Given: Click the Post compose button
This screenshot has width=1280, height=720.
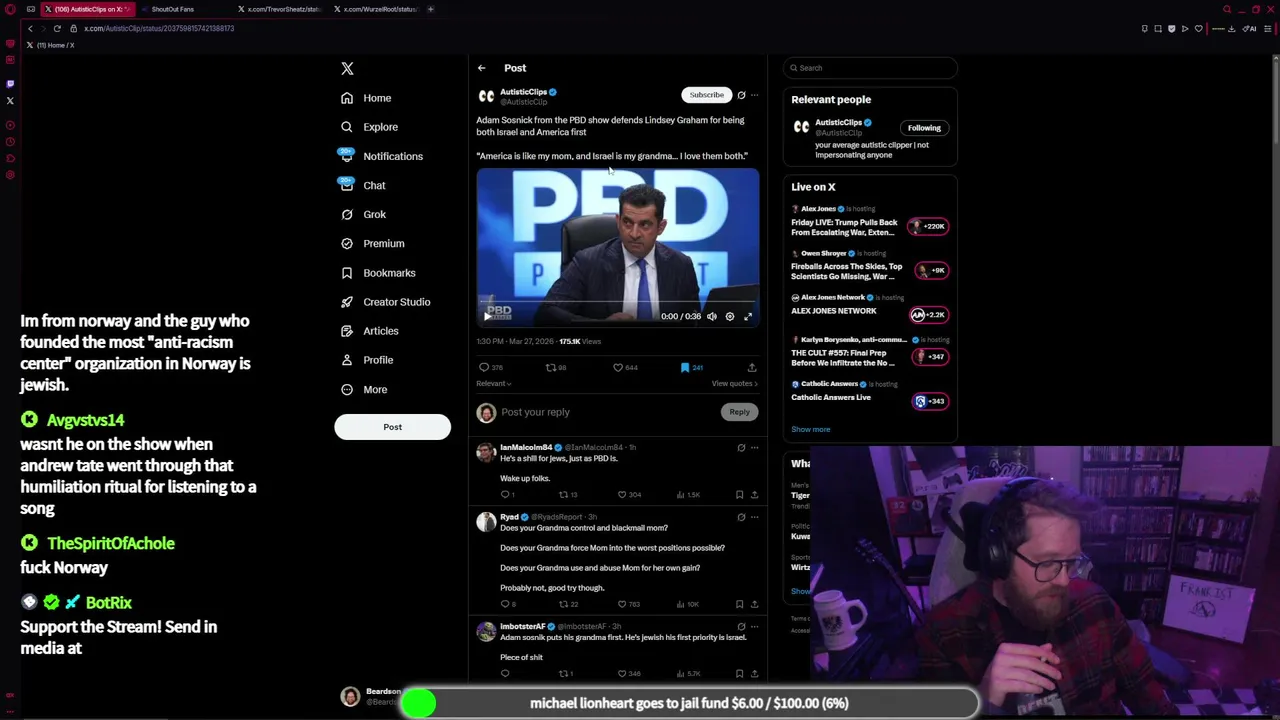Looking at the screenshot, I should point(392,427).
